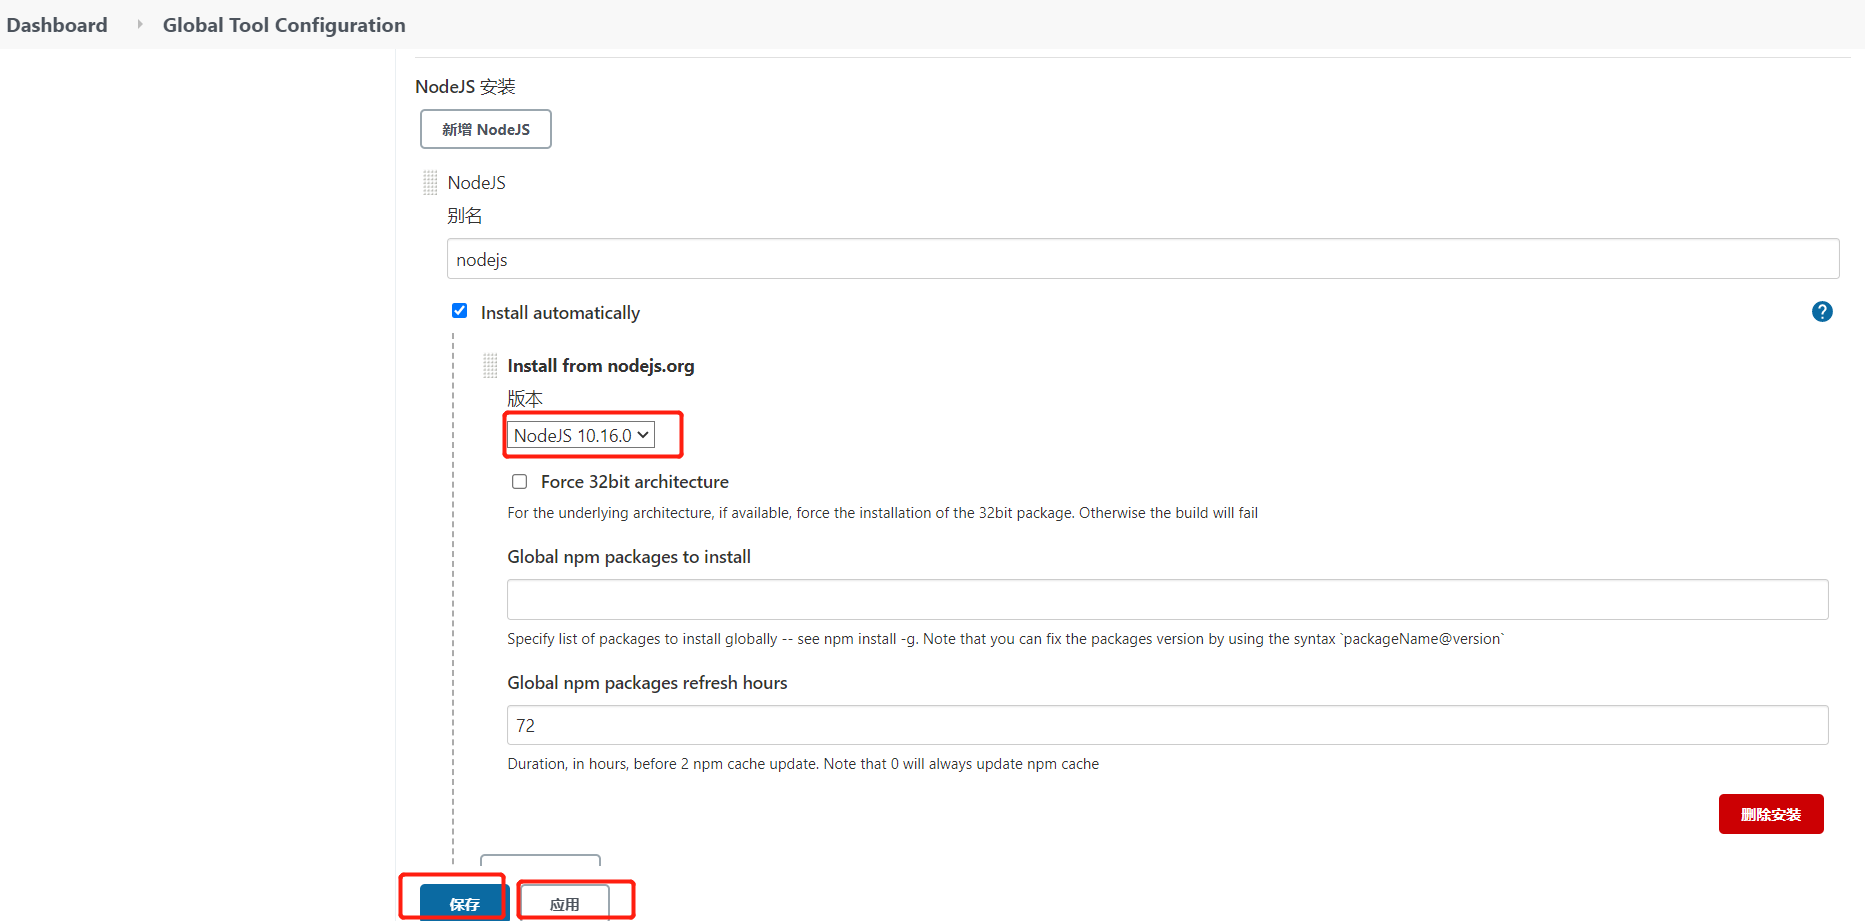Open Global Tool Configuration breadcrumb
This screenshot has width=1865, height=921.
284,25
